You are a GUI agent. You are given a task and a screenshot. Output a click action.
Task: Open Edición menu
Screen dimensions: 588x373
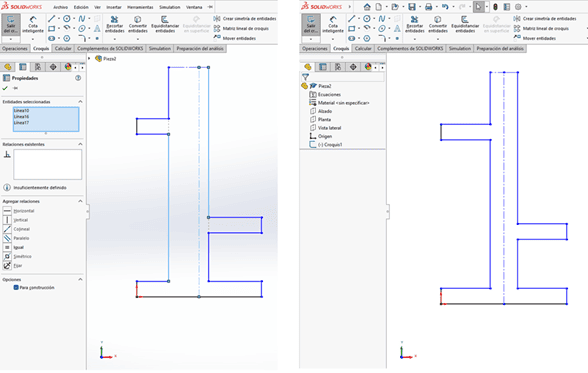tap(81, 7)
